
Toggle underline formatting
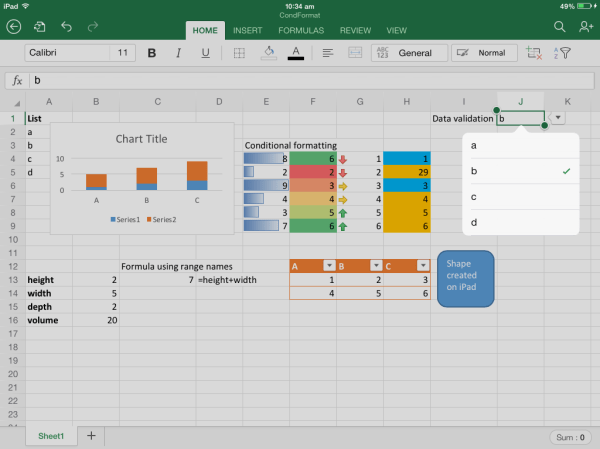click(x=205, y=53)
